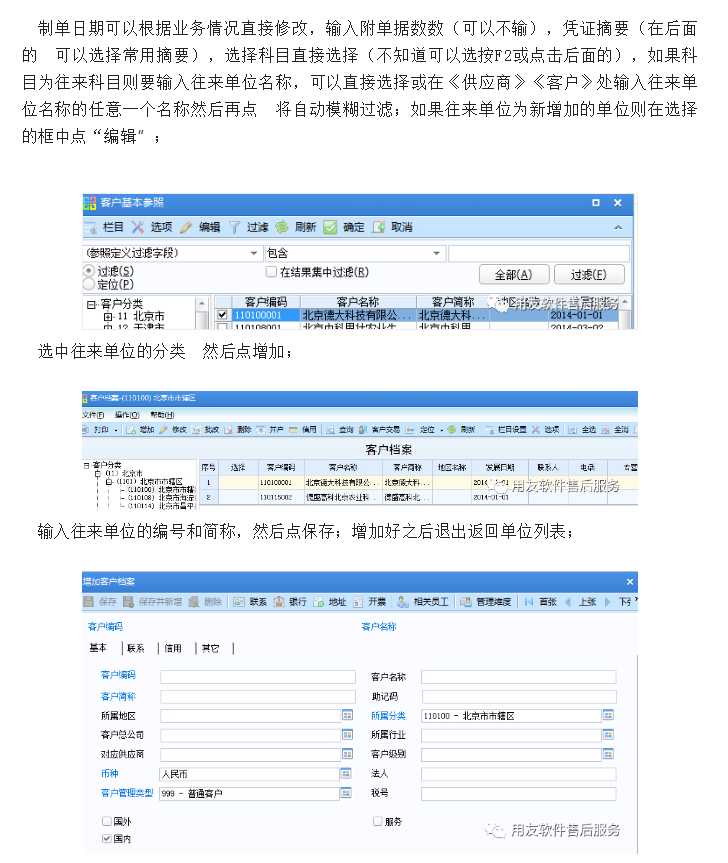Check the 国外 checkbox

[x=107, y=821]
